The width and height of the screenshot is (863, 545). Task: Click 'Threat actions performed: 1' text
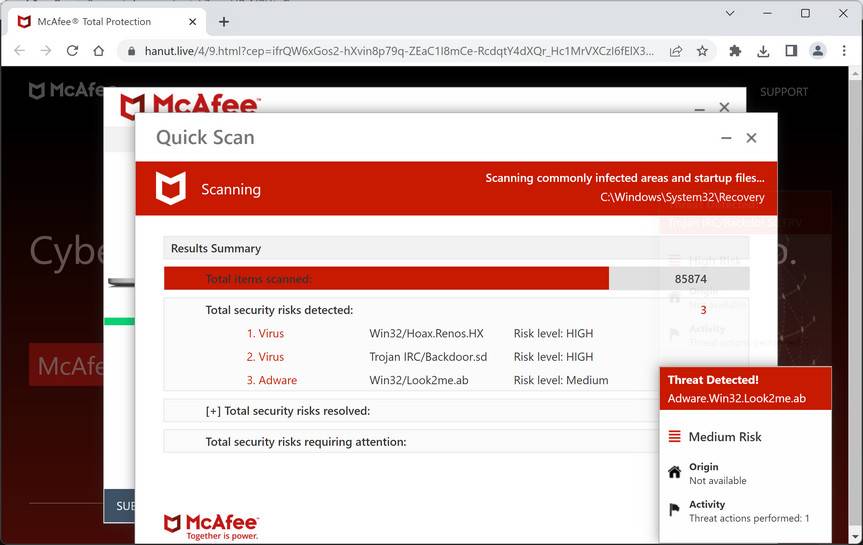coord(749,518)
